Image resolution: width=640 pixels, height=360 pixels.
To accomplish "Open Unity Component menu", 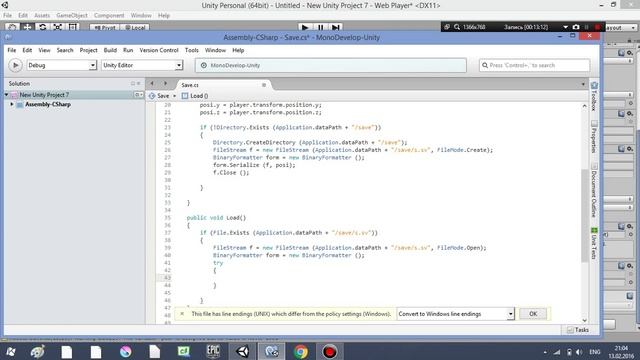I will pyautogui.click(x=109, y=16).
